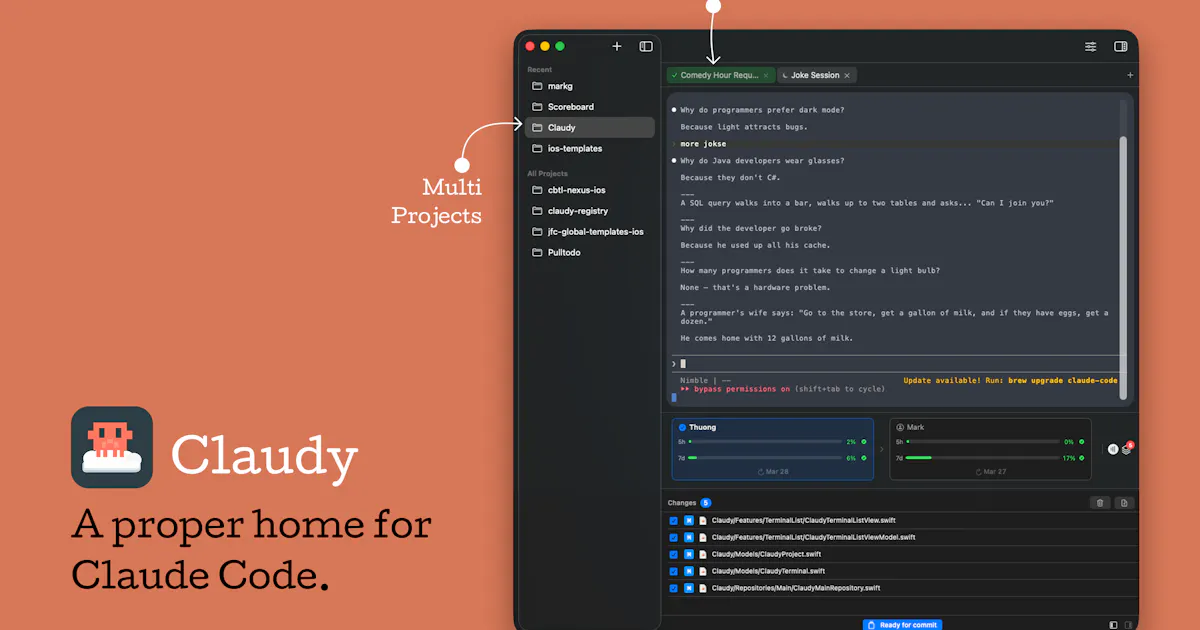The width and height of the screenshot is (1200, 630).
Task: Open the claudy-registry project
Action: 589,211
